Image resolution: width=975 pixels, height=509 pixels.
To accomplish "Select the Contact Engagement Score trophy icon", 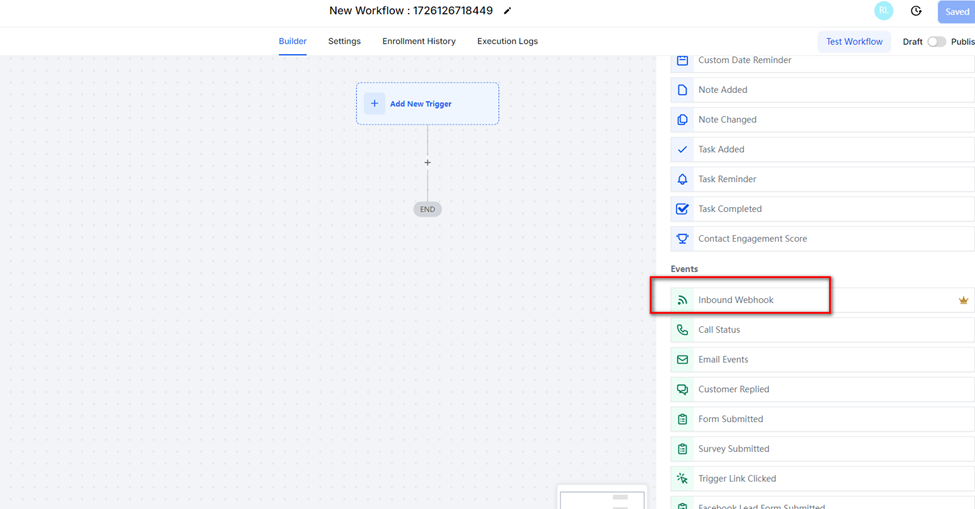I will 682,239.
